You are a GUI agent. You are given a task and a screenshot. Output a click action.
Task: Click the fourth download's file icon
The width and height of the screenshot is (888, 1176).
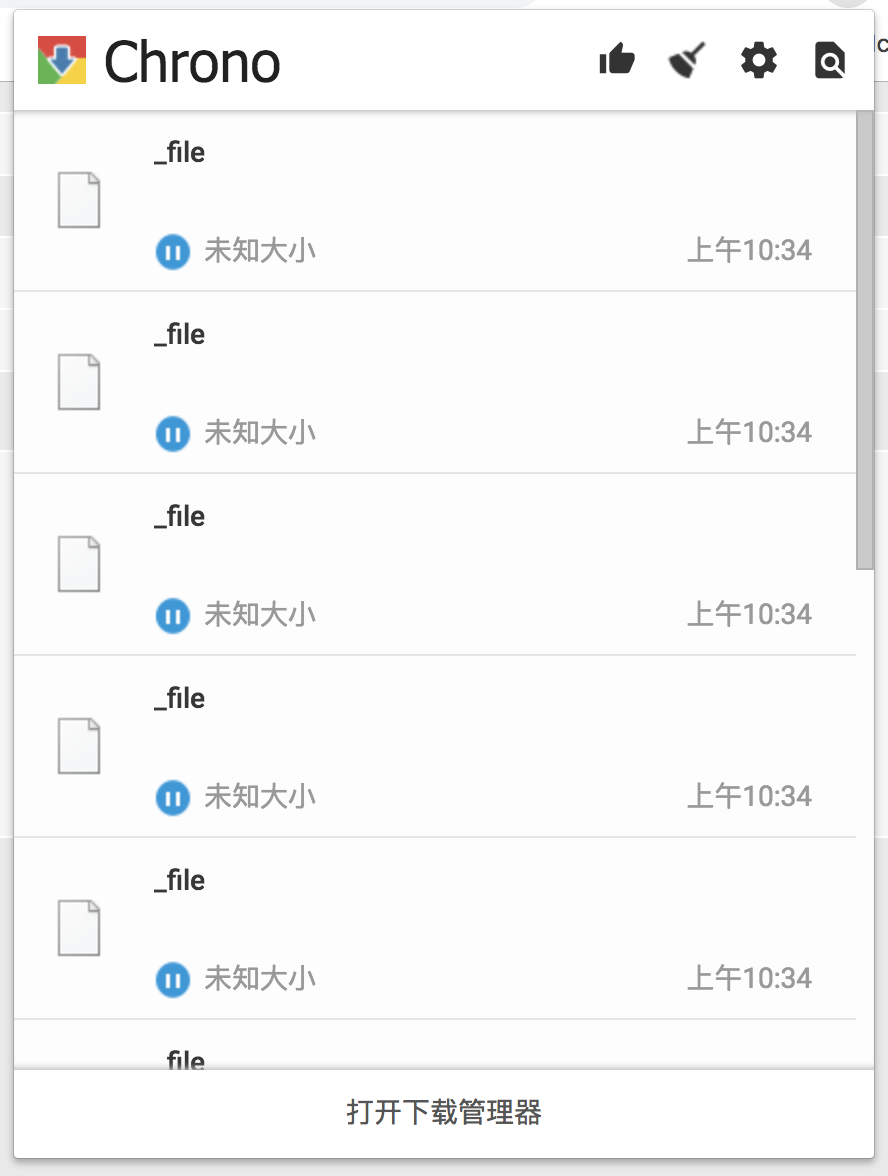(79, 746)
